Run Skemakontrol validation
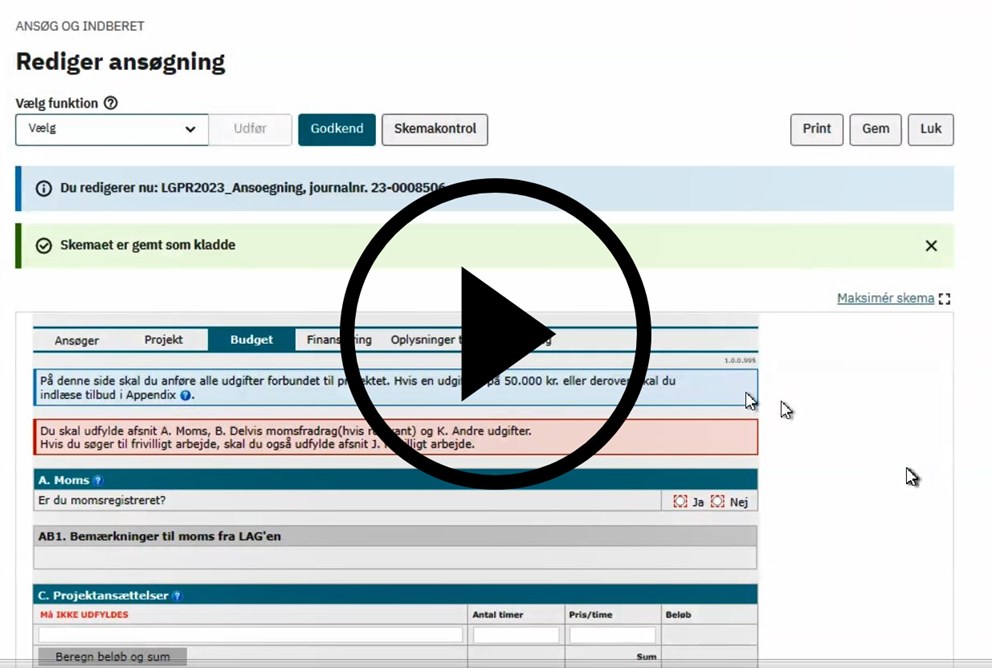This screenshot has width=992, height=668. click(434, 130)
